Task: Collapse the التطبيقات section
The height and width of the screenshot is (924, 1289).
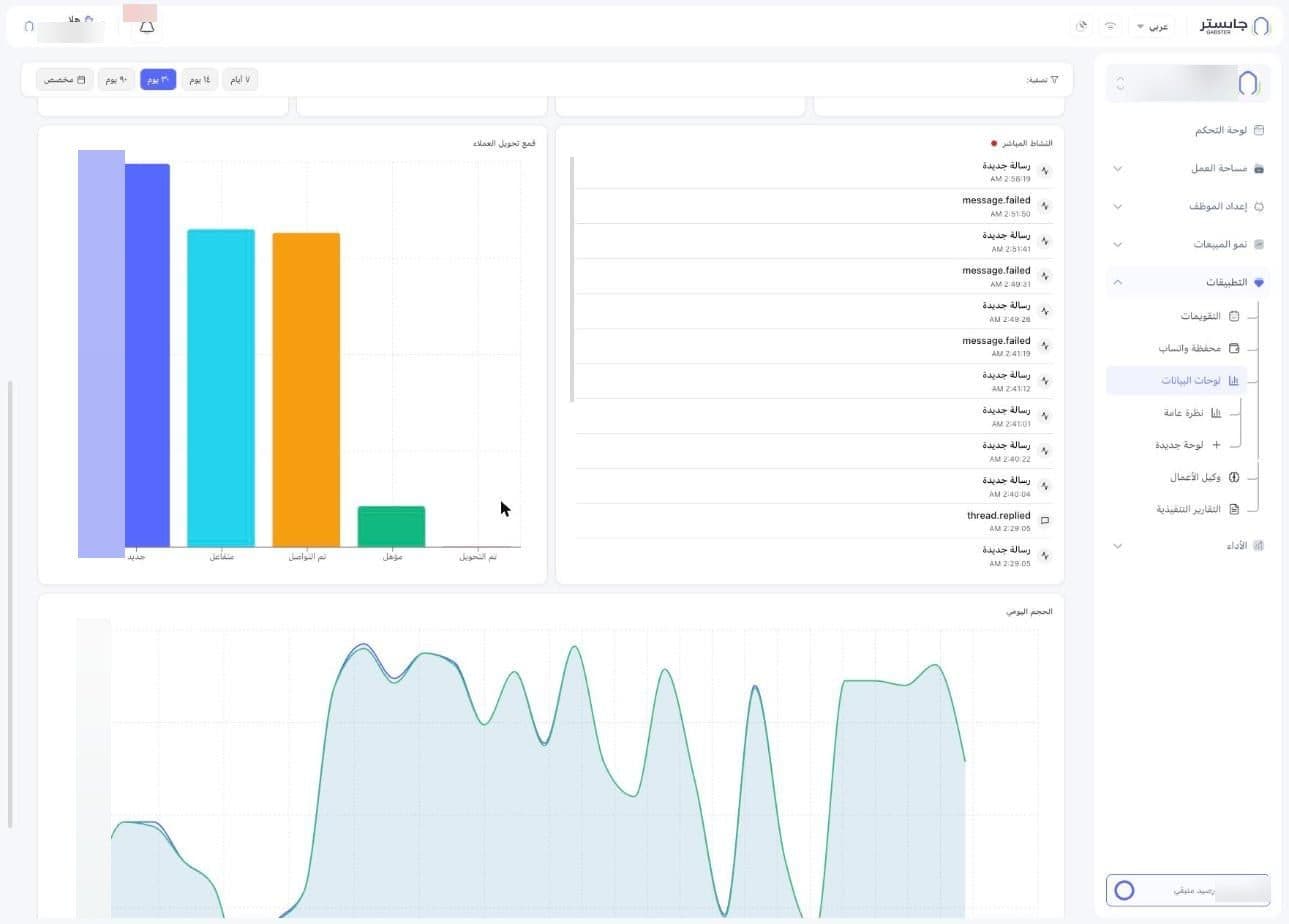Action: point(1118,283)
